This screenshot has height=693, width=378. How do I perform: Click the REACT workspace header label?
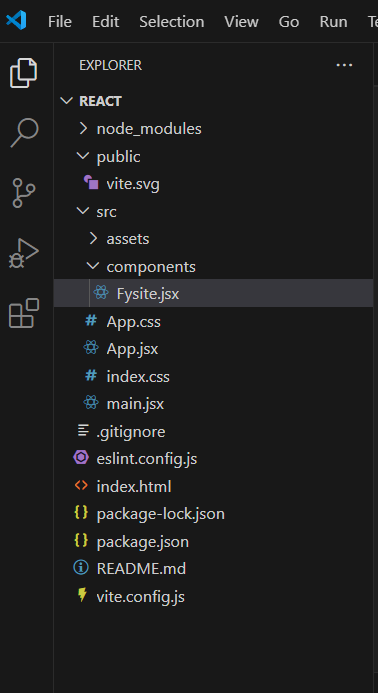click(x=100, y=101)
